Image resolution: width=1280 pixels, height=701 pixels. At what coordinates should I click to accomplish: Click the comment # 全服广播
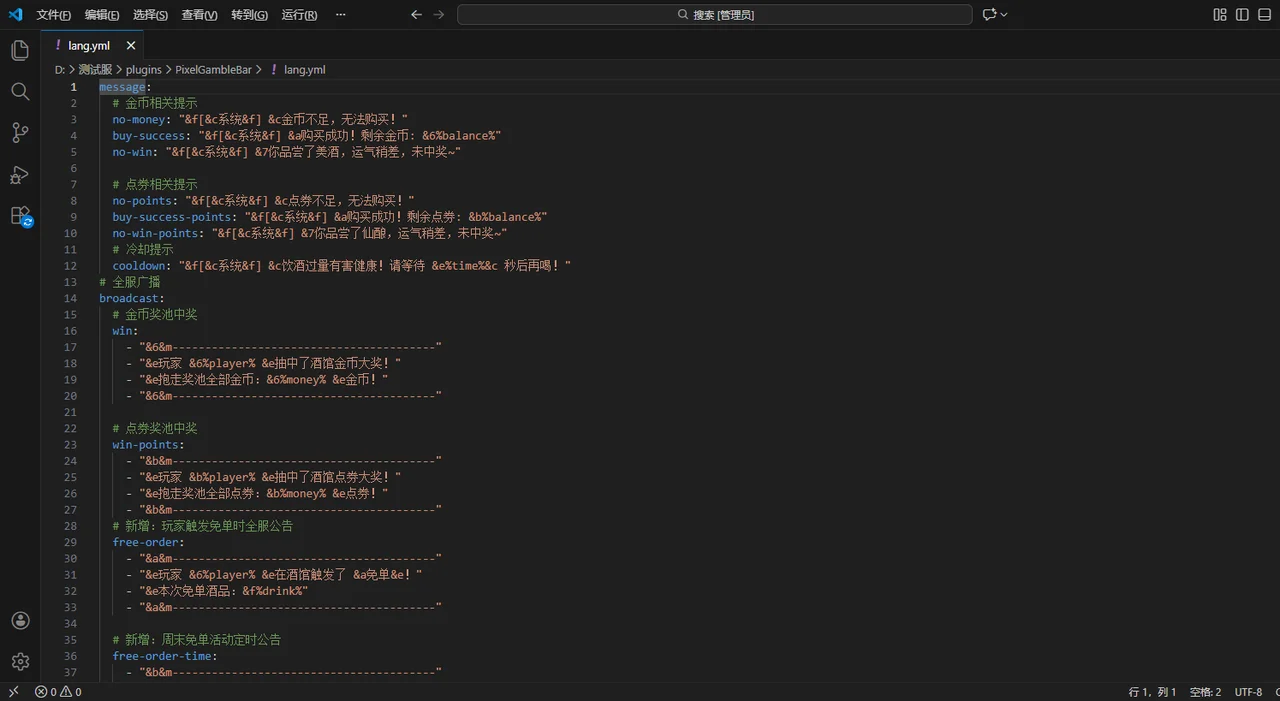click(x=129, y=282)
